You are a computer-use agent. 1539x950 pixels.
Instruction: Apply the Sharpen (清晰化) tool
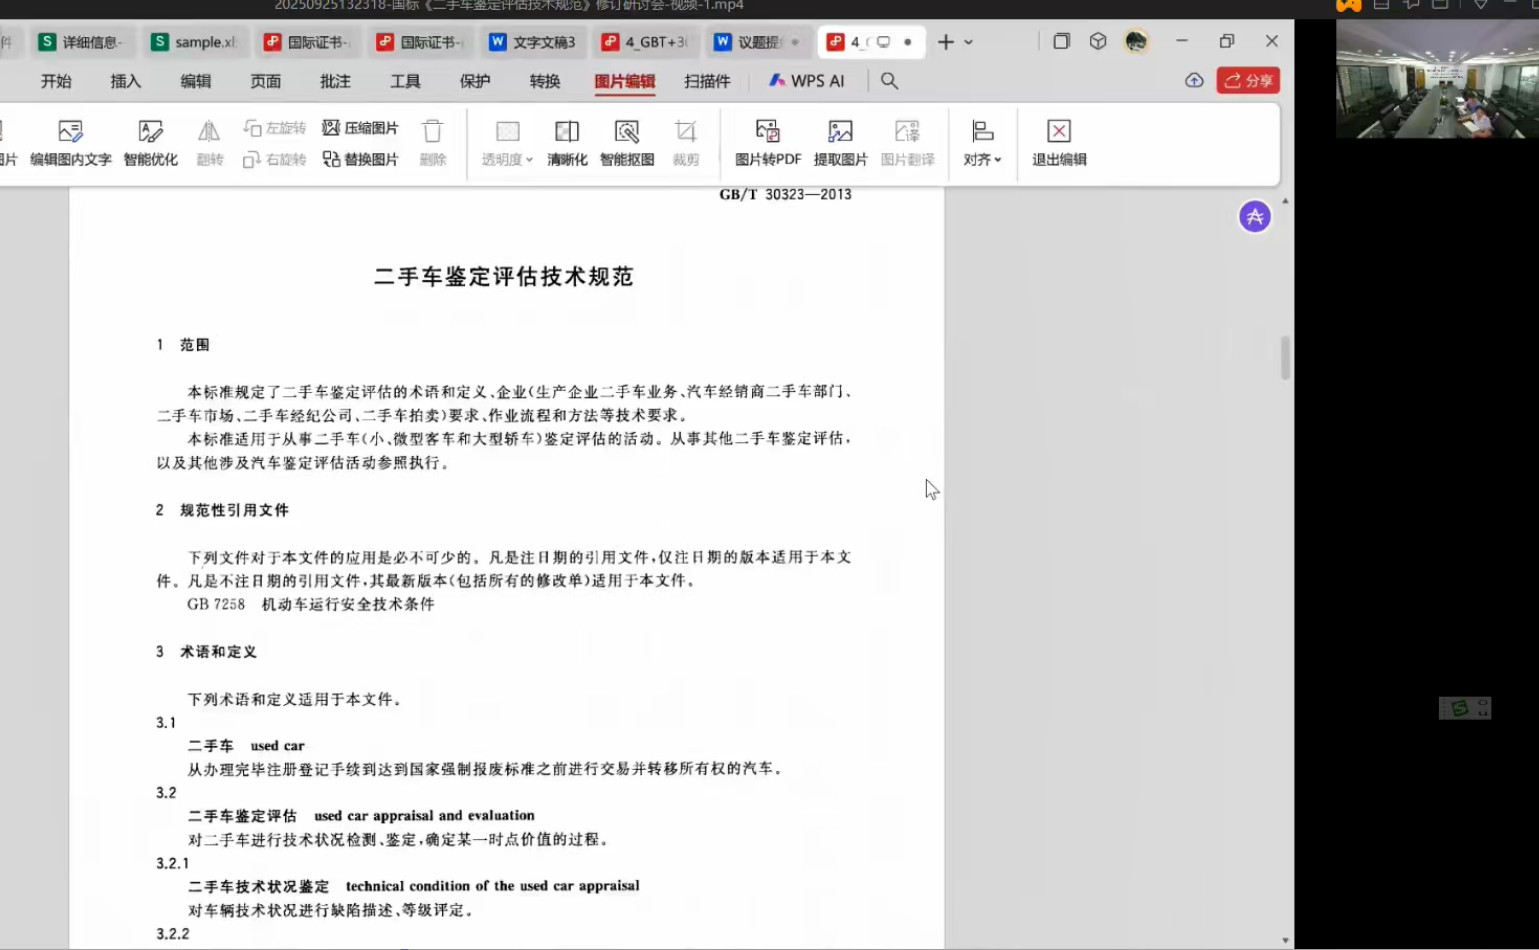tap(567, 143)
